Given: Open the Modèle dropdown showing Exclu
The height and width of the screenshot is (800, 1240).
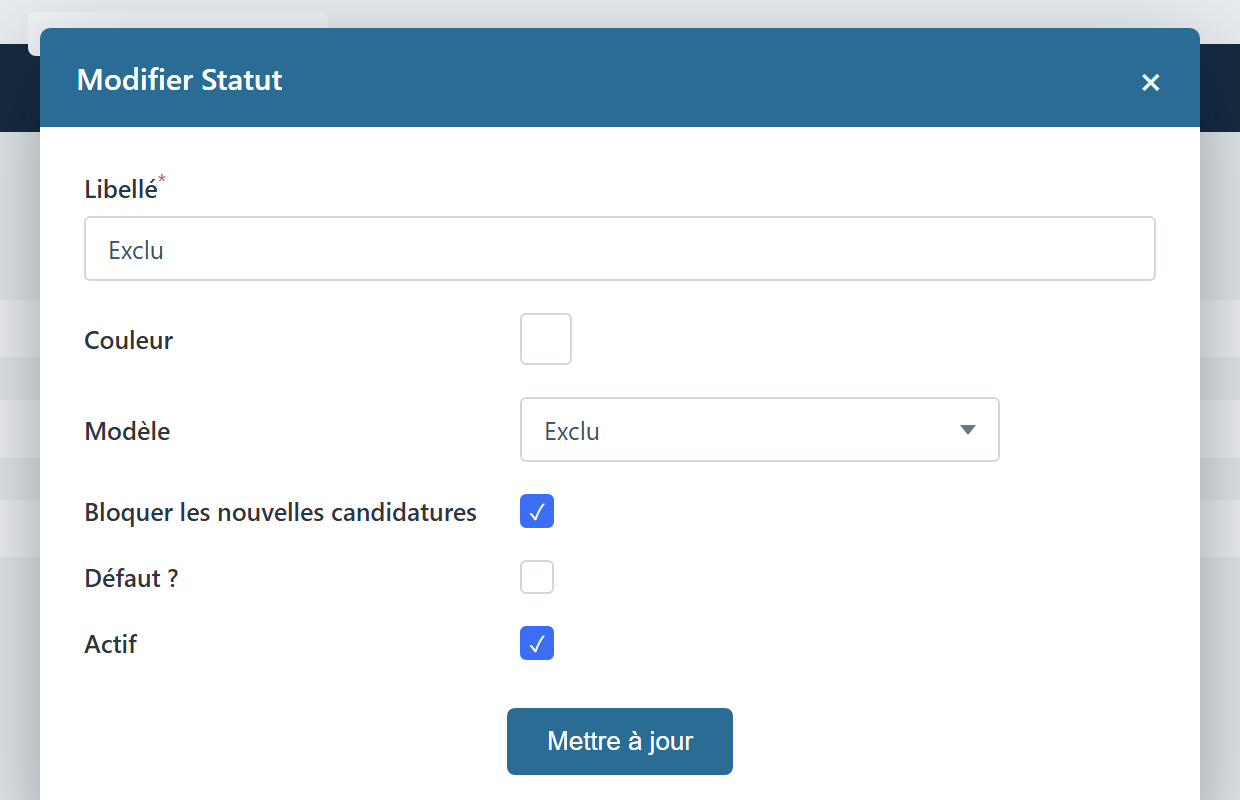Looking at the screenshot, I should (760, 430).
